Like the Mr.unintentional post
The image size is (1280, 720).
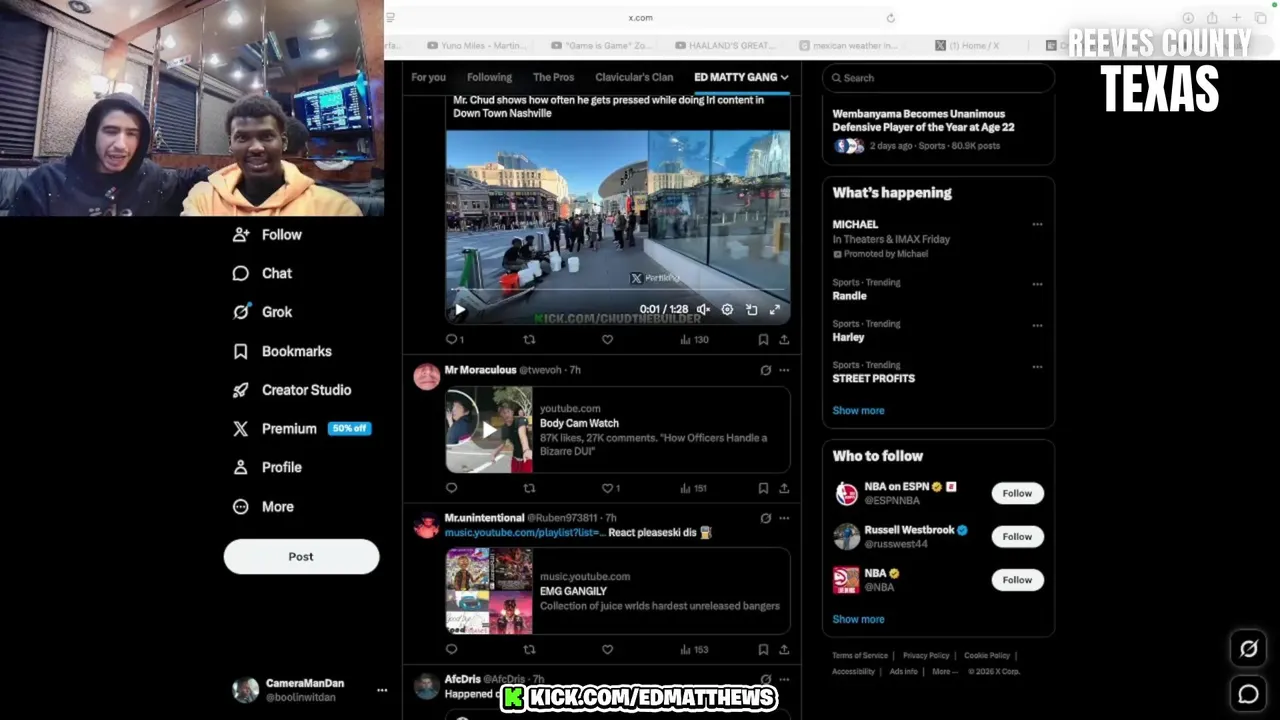pyautogui.click(x=607, y=650)
